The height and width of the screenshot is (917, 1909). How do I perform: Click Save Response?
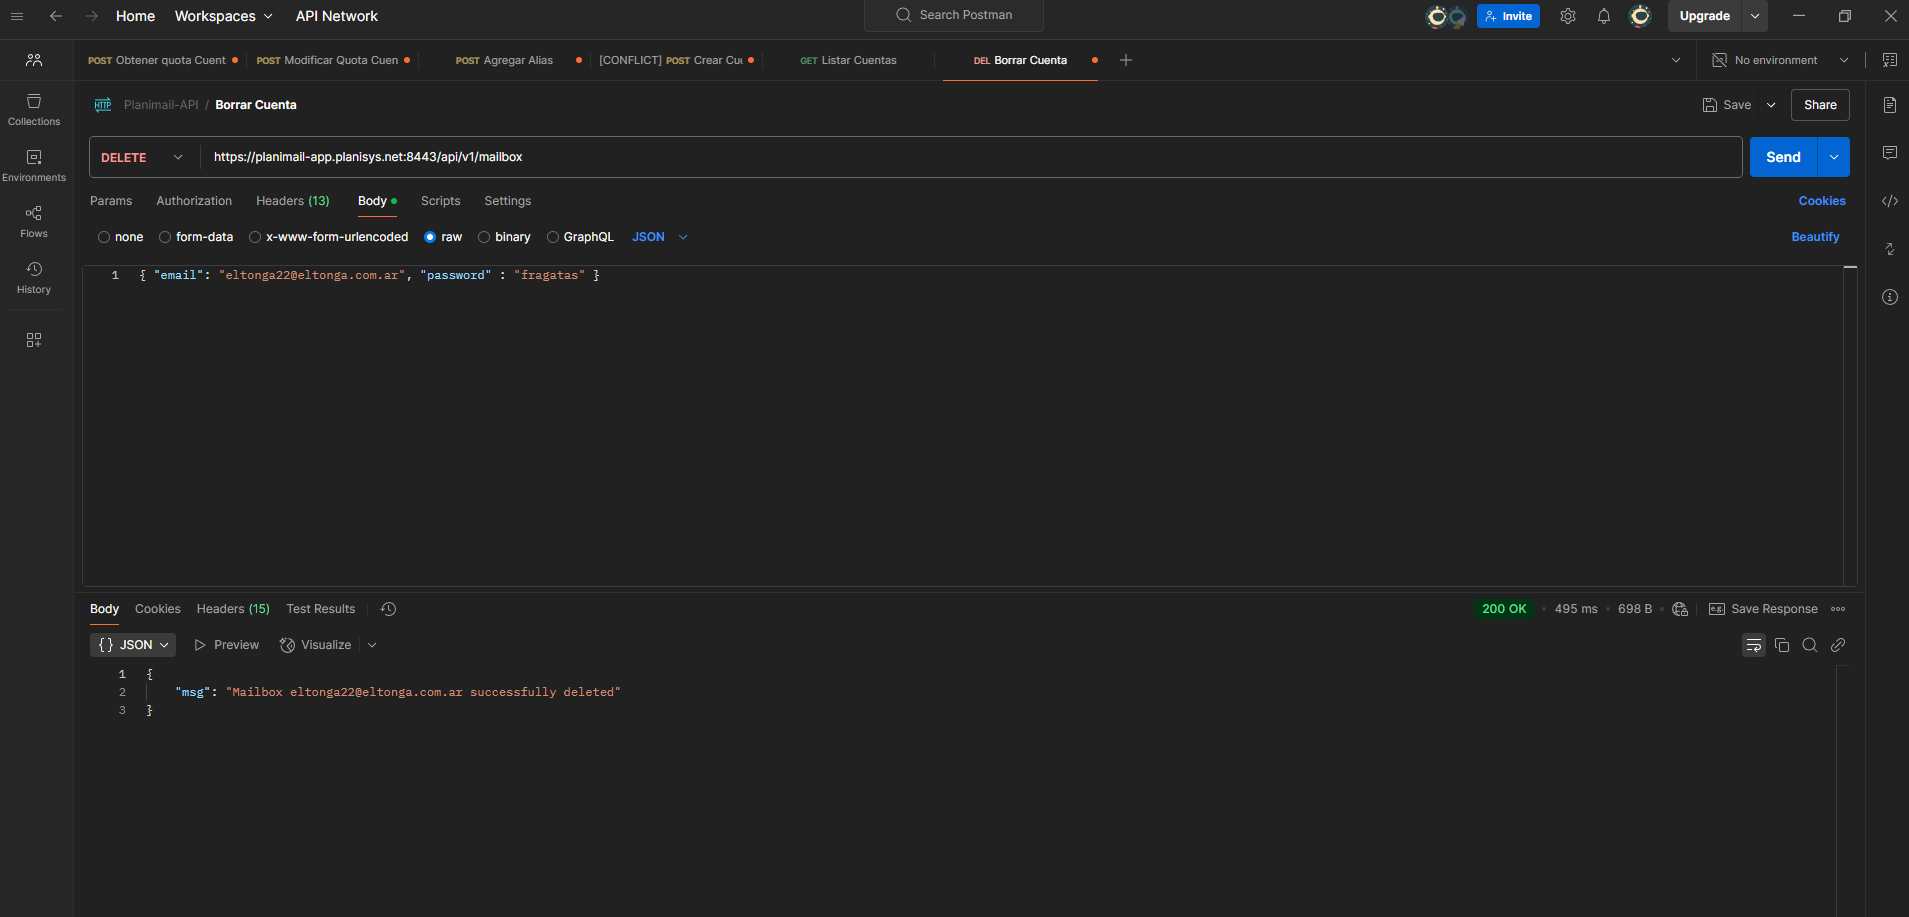coord(1763,609)
